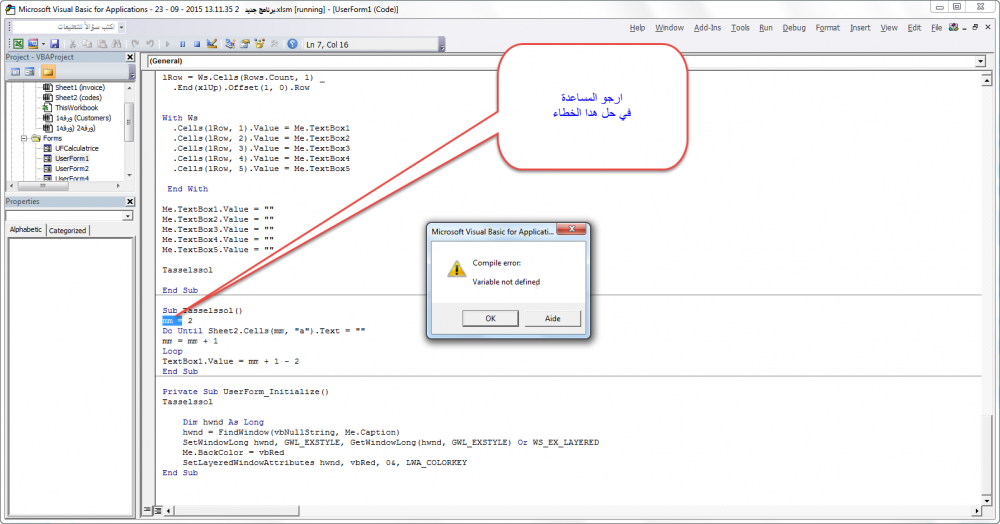The height and width of the screenshot is (524, 1000).
Task: Click the code window horizontal scrollbar thumb
Action: tap(237, 511)
